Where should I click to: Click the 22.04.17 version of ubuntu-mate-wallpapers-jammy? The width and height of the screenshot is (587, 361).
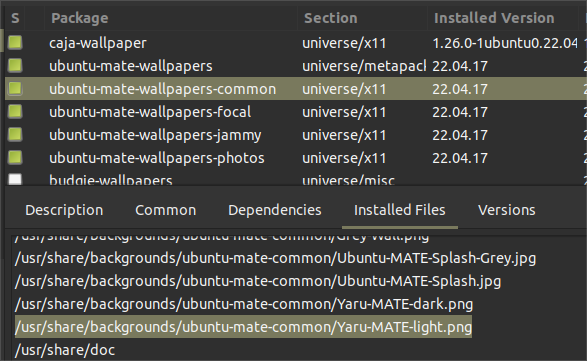click(460, 135)
